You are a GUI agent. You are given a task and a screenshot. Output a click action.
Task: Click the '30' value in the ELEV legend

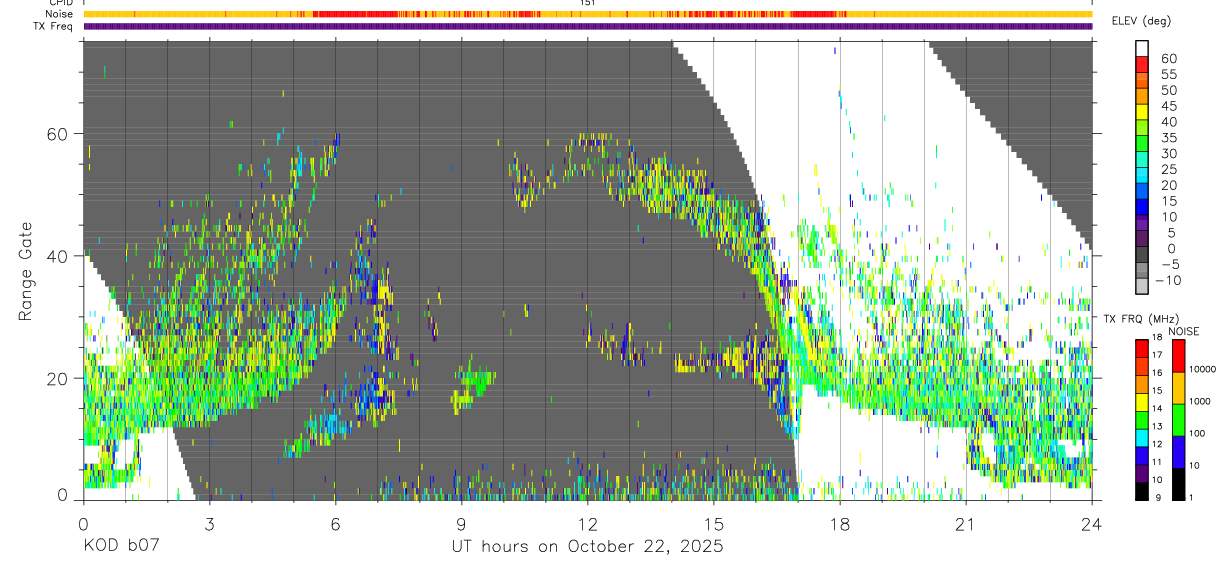click(1169, 153)
